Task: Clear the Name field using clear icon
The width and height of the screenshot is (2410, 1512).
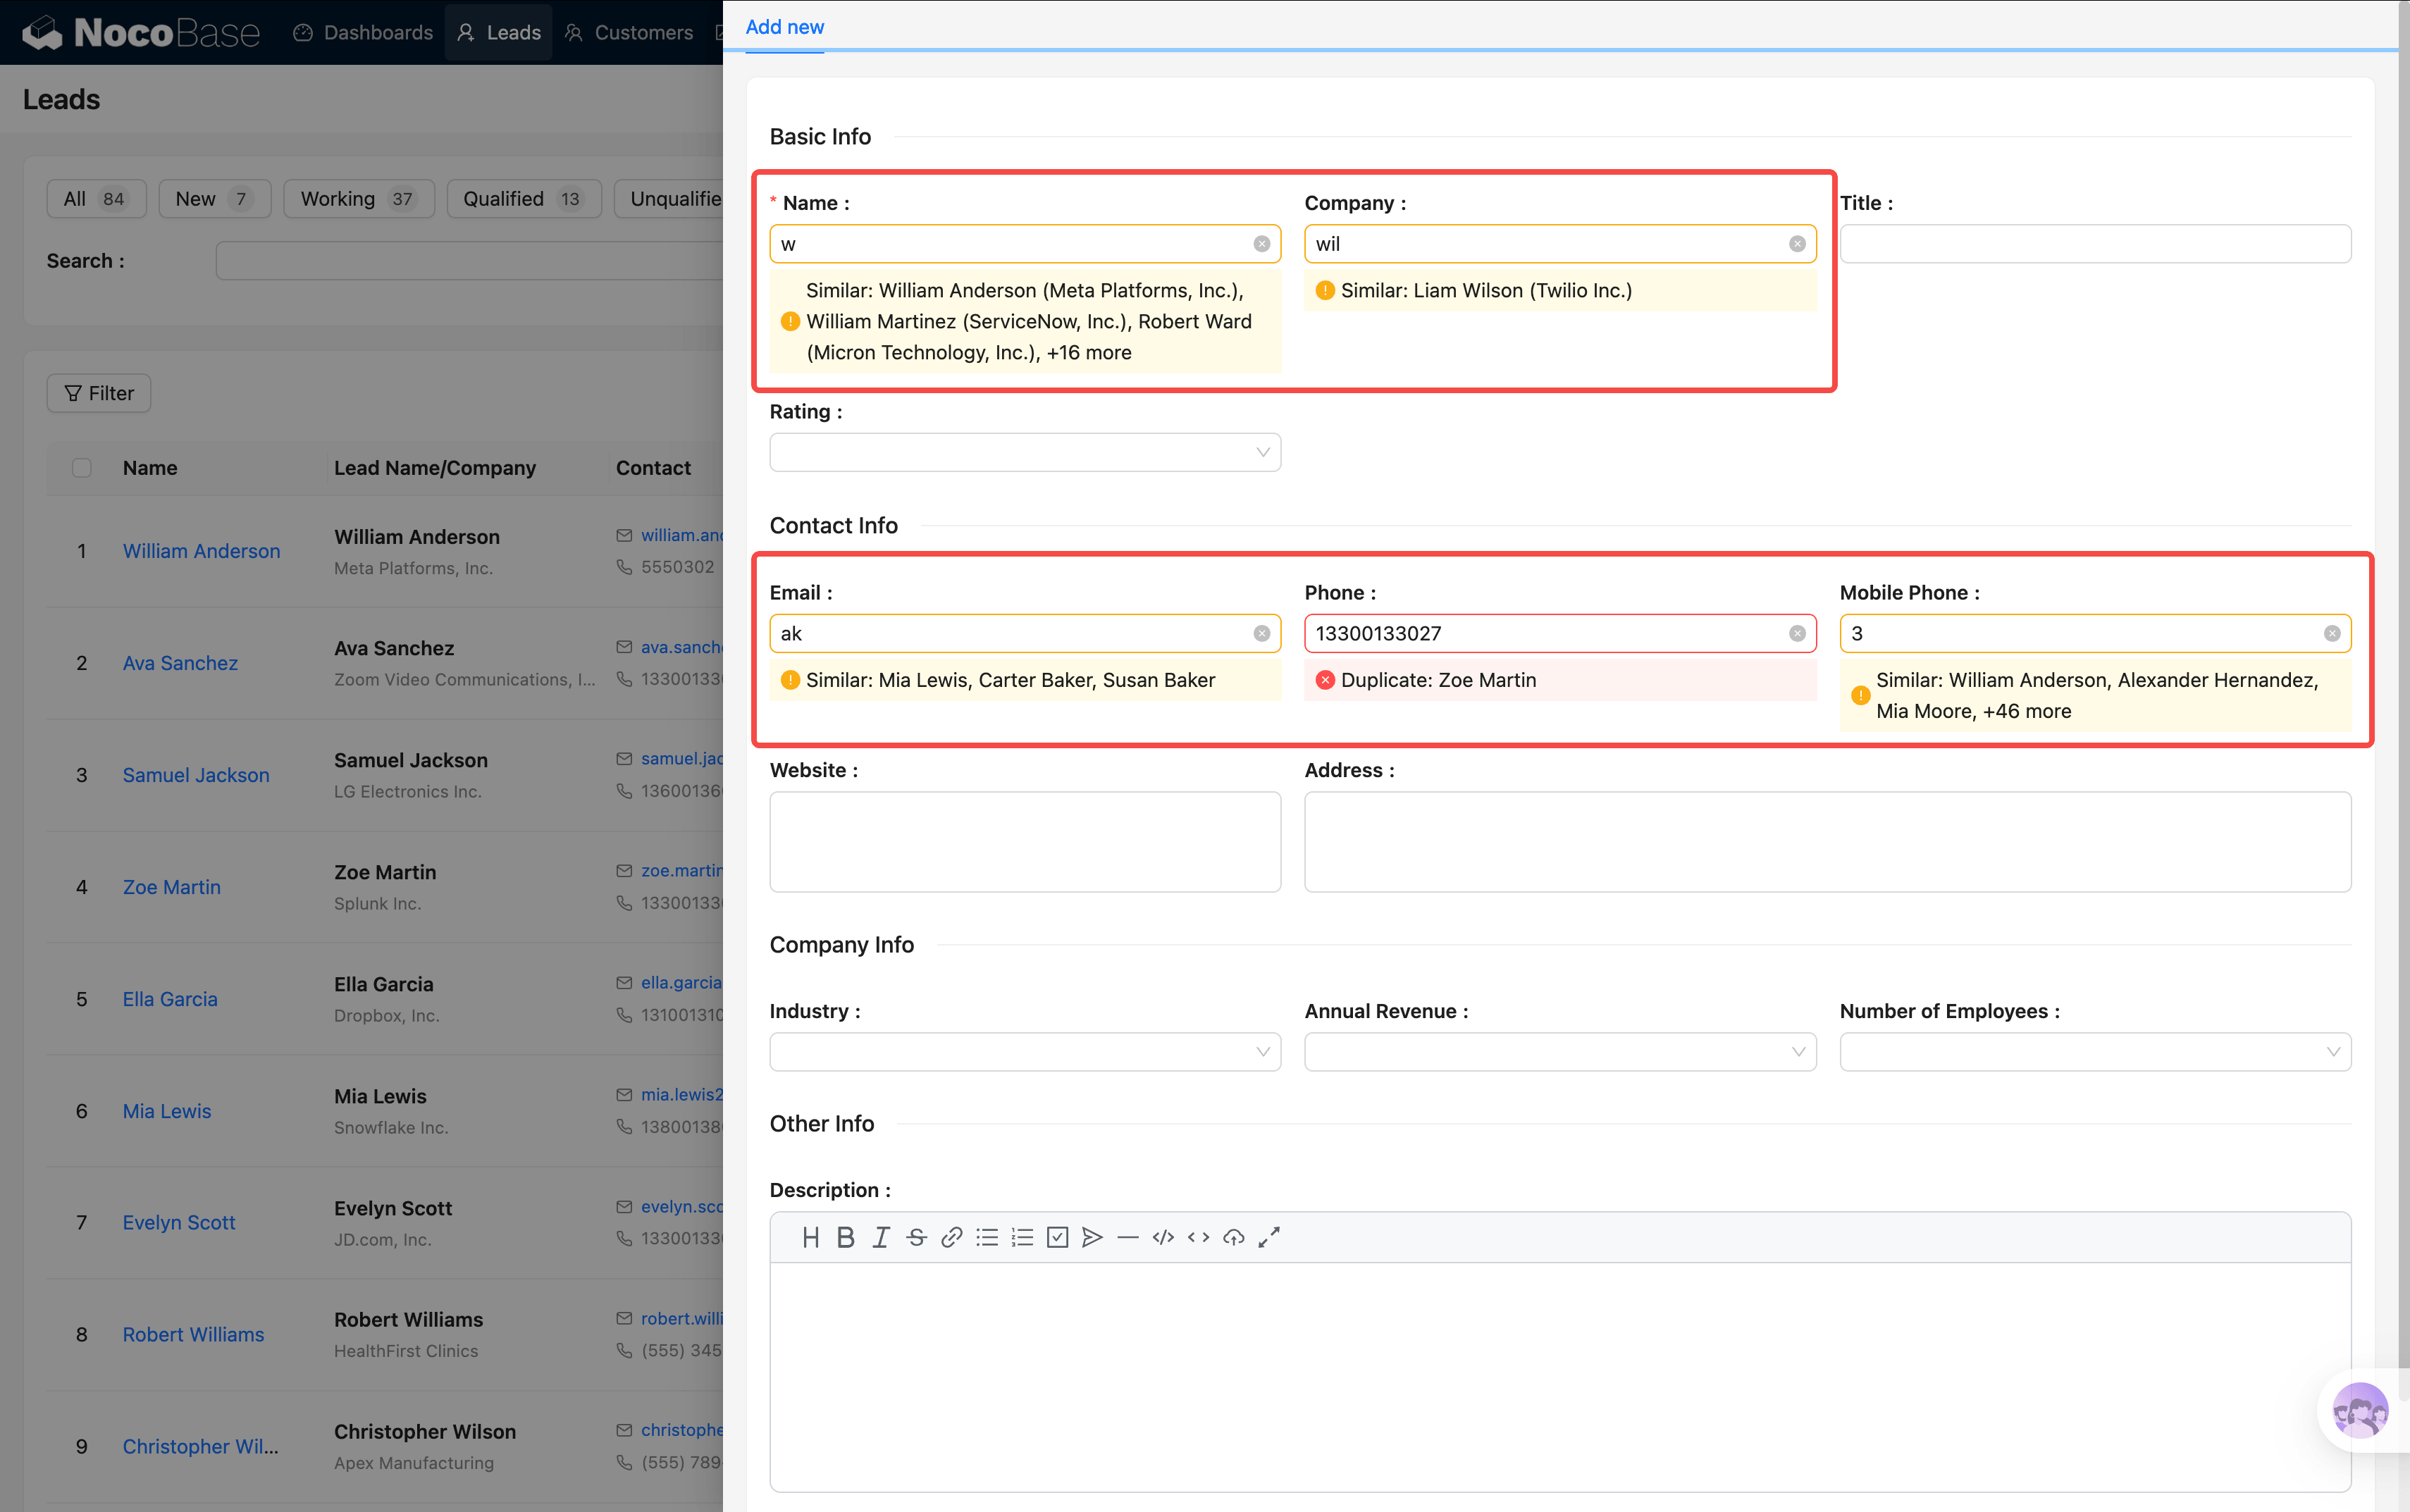Action: pyautogui.click(x=1261, y=244)
